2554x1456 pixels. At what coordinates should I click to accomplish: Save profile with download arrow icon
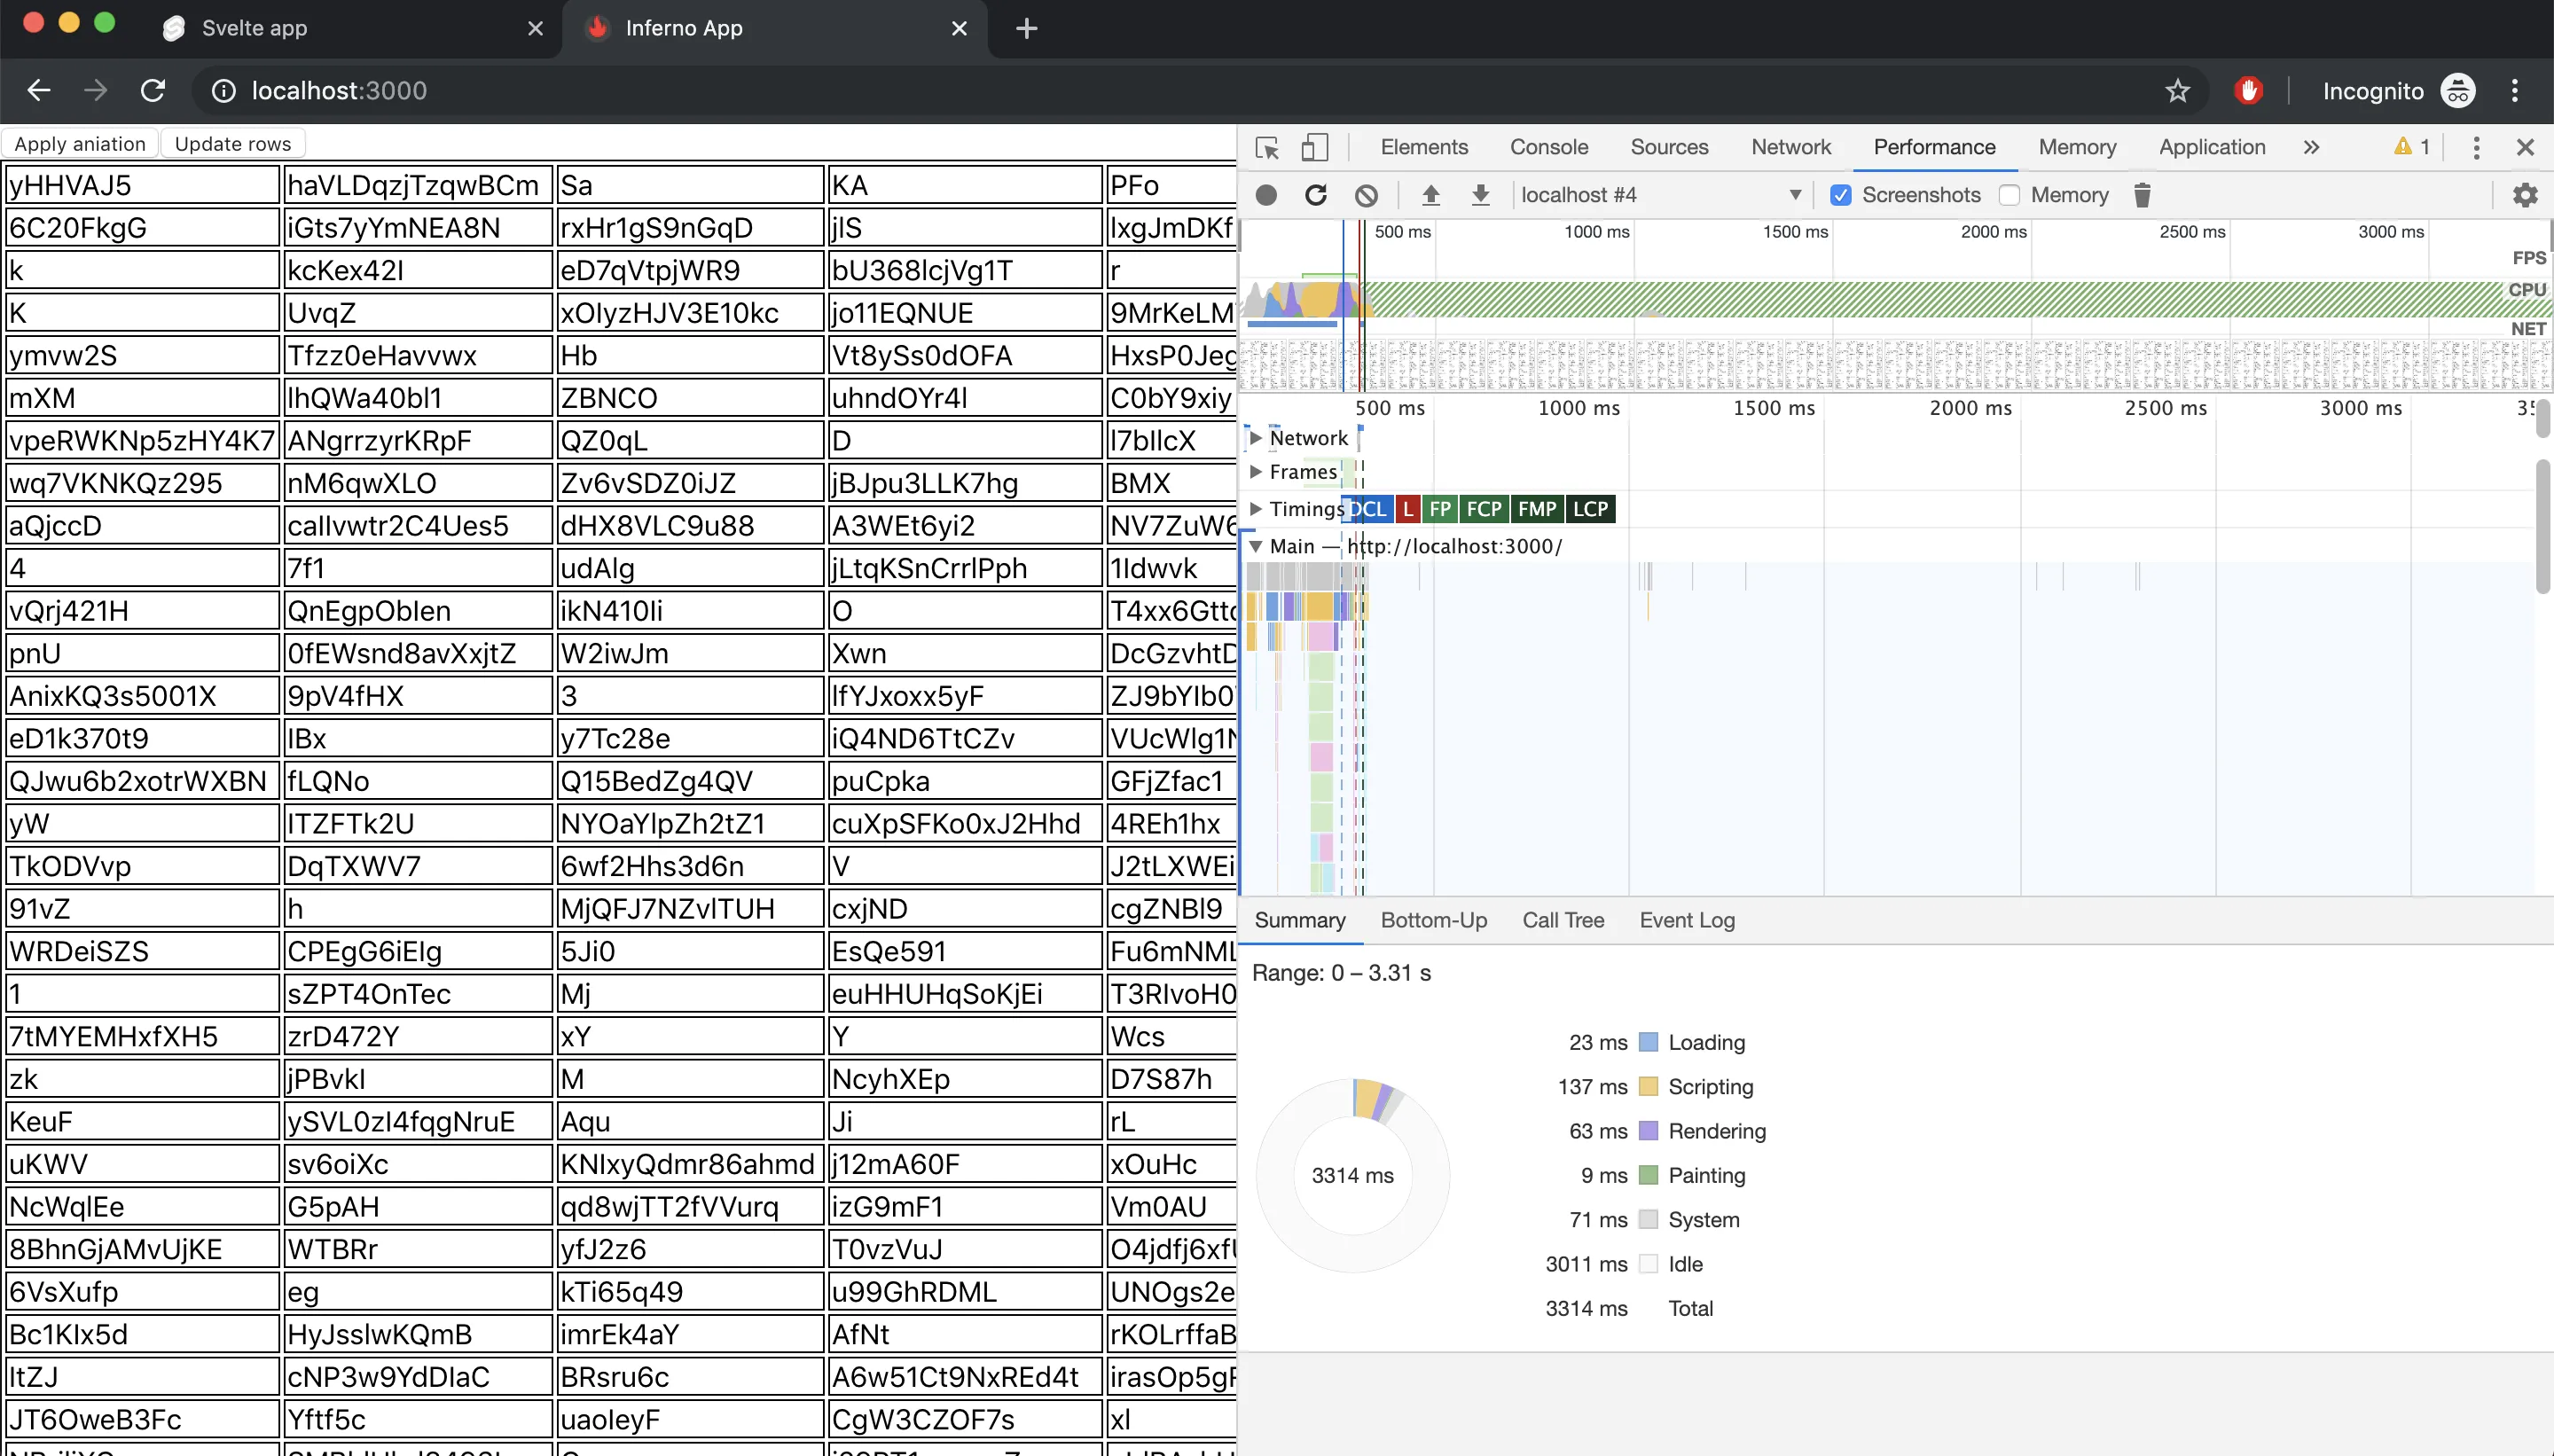1481,195
